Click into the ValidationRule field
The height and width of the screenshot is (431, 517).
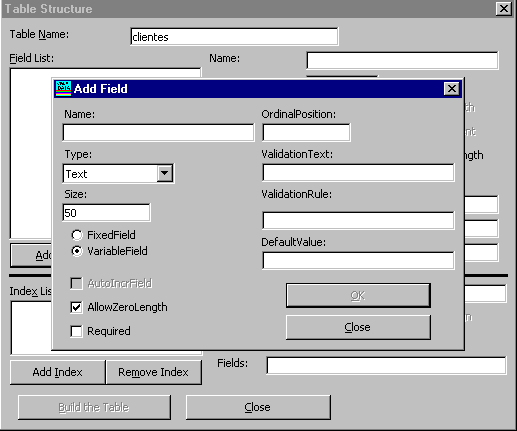[358, 220]
